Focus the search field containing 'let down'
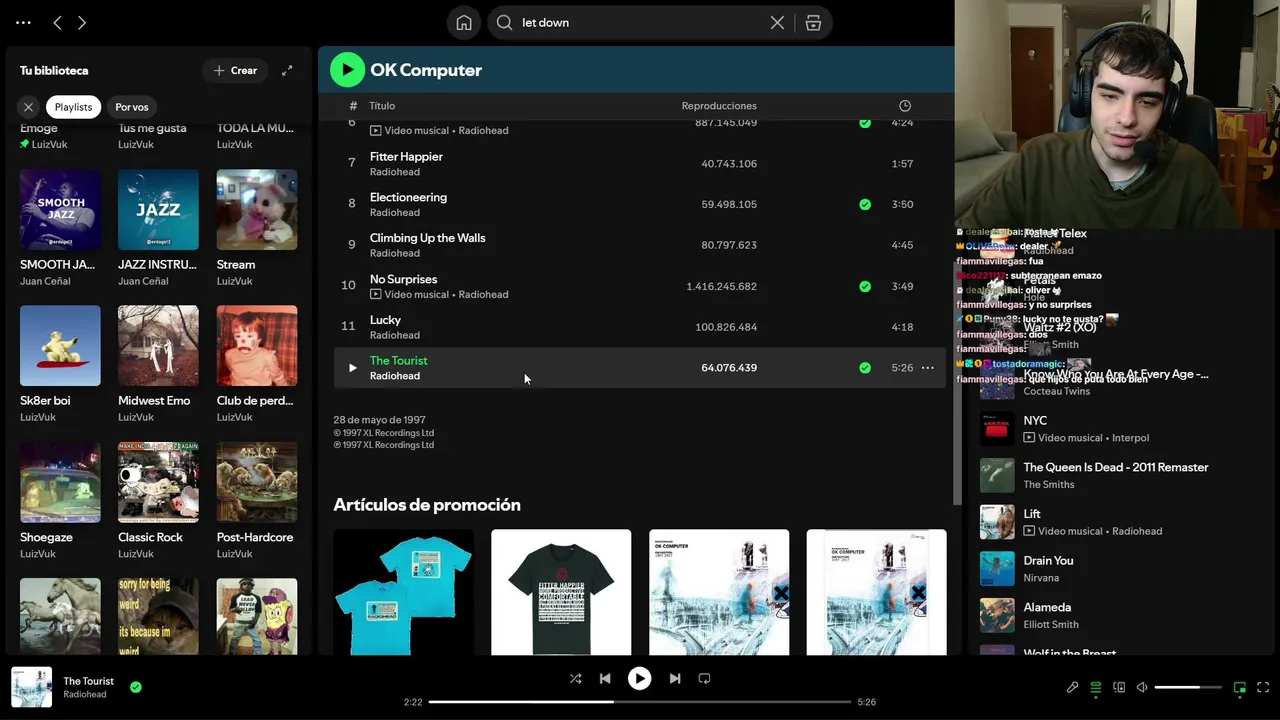The image size is (1280, 720). click(x=660, y=22)
